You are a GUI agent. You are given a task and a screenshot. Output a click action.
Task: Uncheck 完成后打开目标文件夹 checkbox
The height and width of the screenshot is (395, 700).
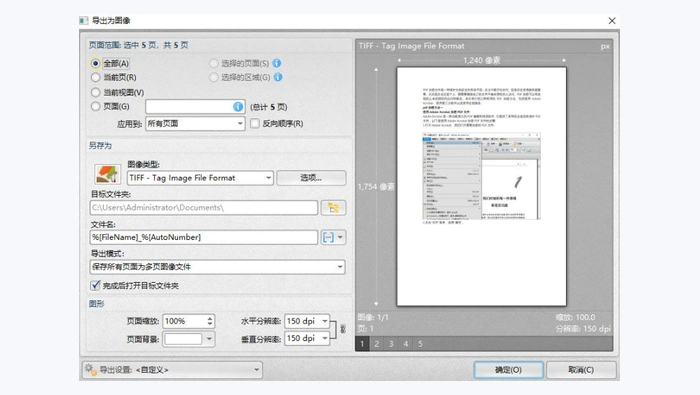click(95, 285)
